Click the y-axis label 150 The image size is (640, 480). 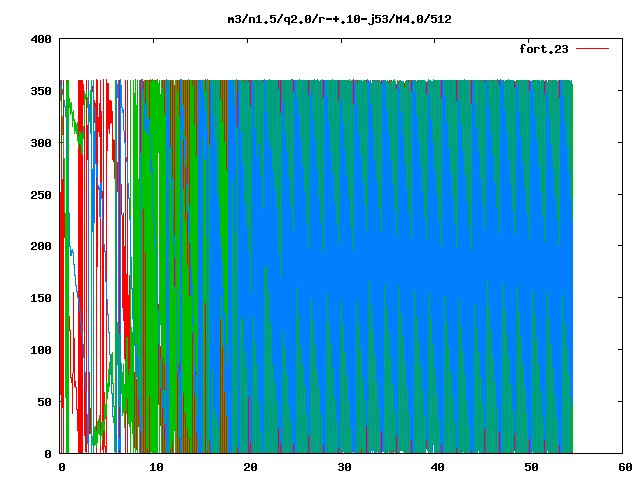coord(41,298)
